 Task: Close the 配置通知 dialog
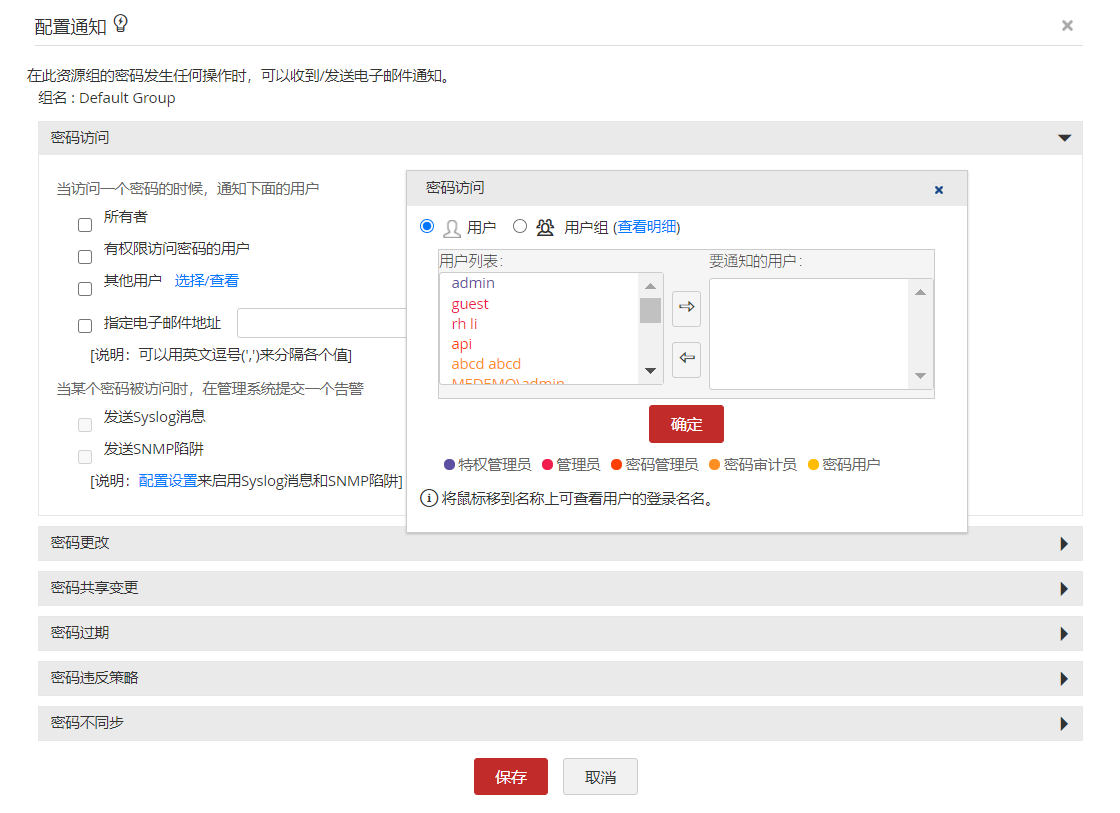coord(1067,26)
